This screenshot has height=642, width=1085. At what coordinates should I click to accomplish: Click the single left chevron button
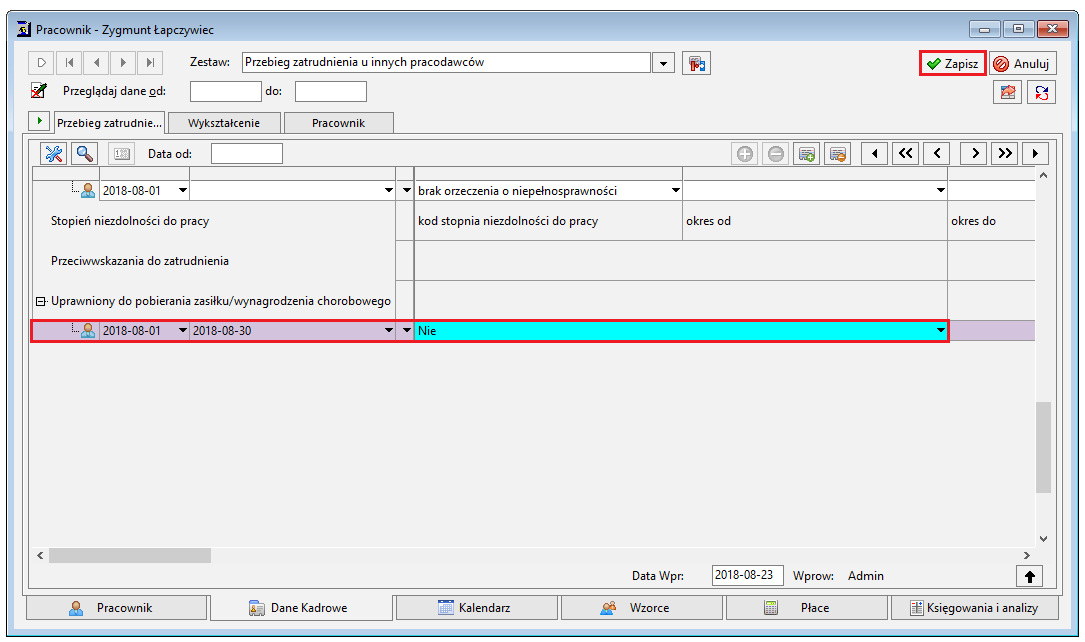[937, 154]
